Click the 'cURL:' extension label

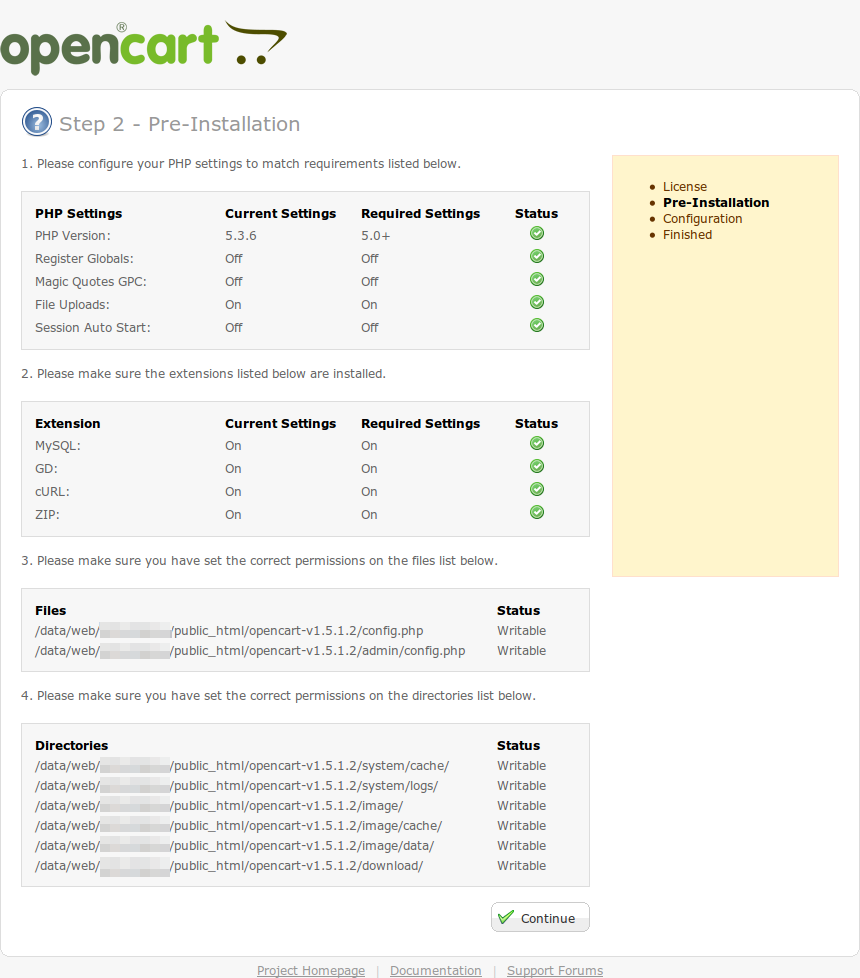52,492
